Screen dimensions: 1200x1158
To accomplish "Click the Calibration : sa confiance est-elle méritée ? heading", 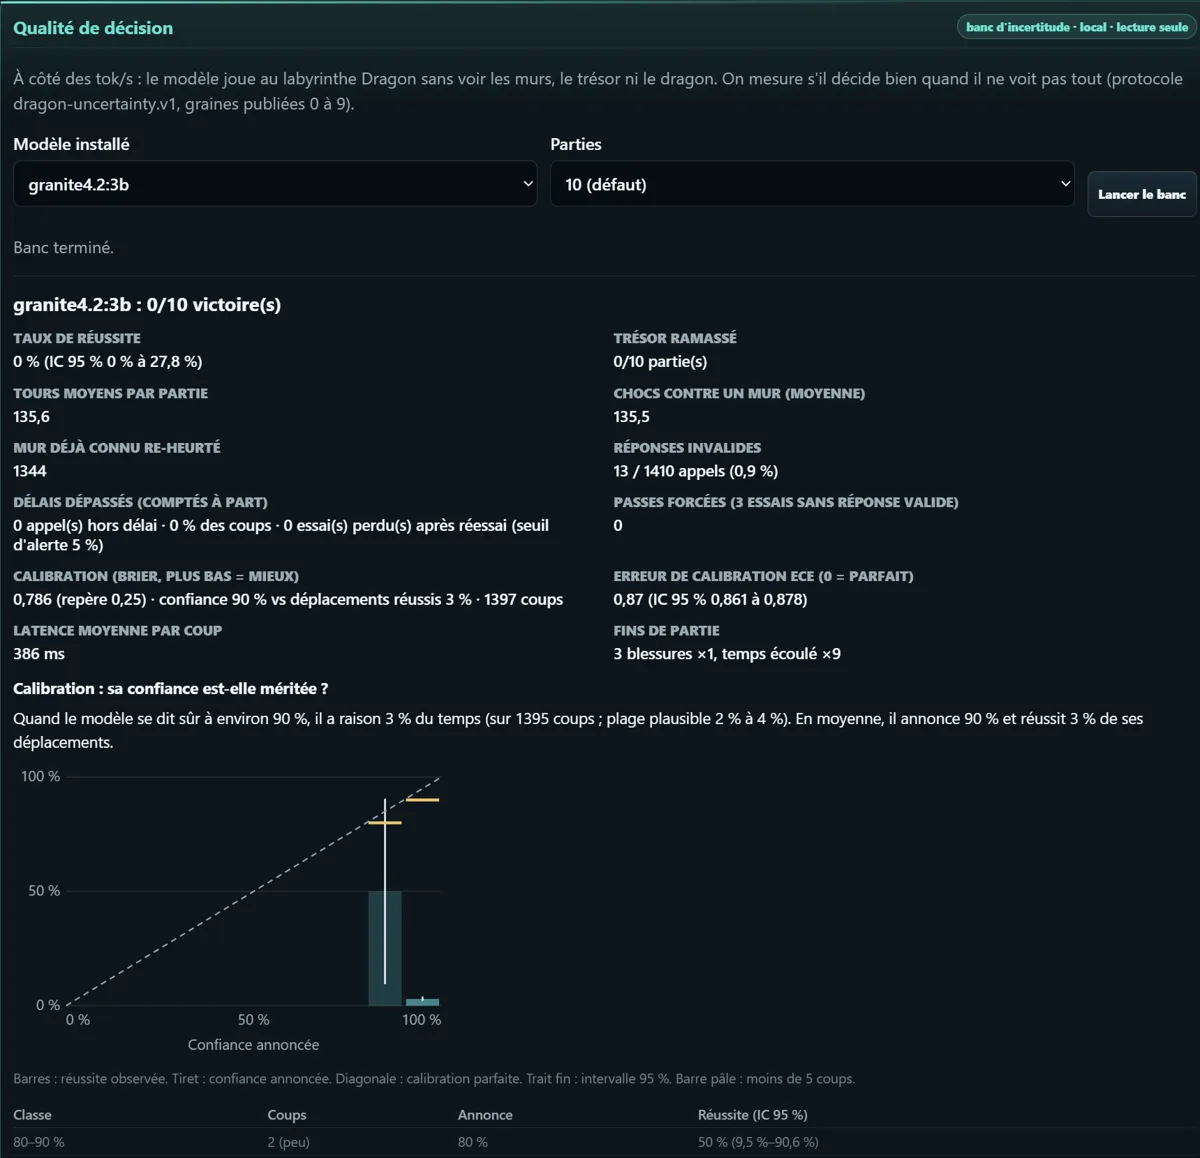I will point(171,689).
